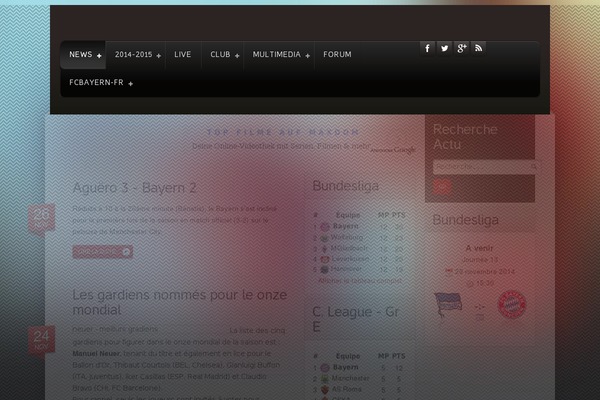Open the Google Plus social icon

461,48
